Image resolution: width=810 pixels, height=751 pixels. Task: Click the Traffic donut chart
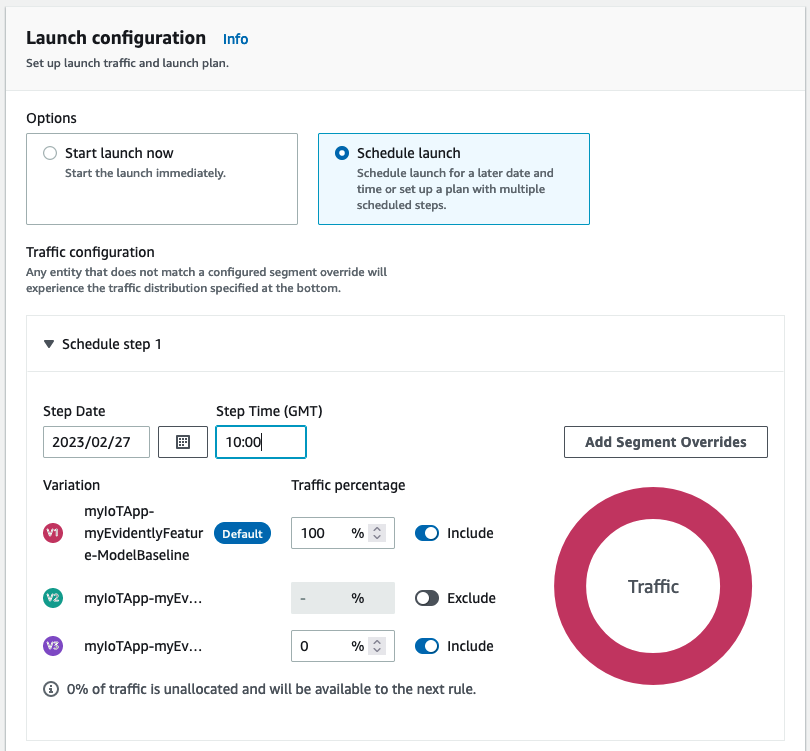click(652, 587)
